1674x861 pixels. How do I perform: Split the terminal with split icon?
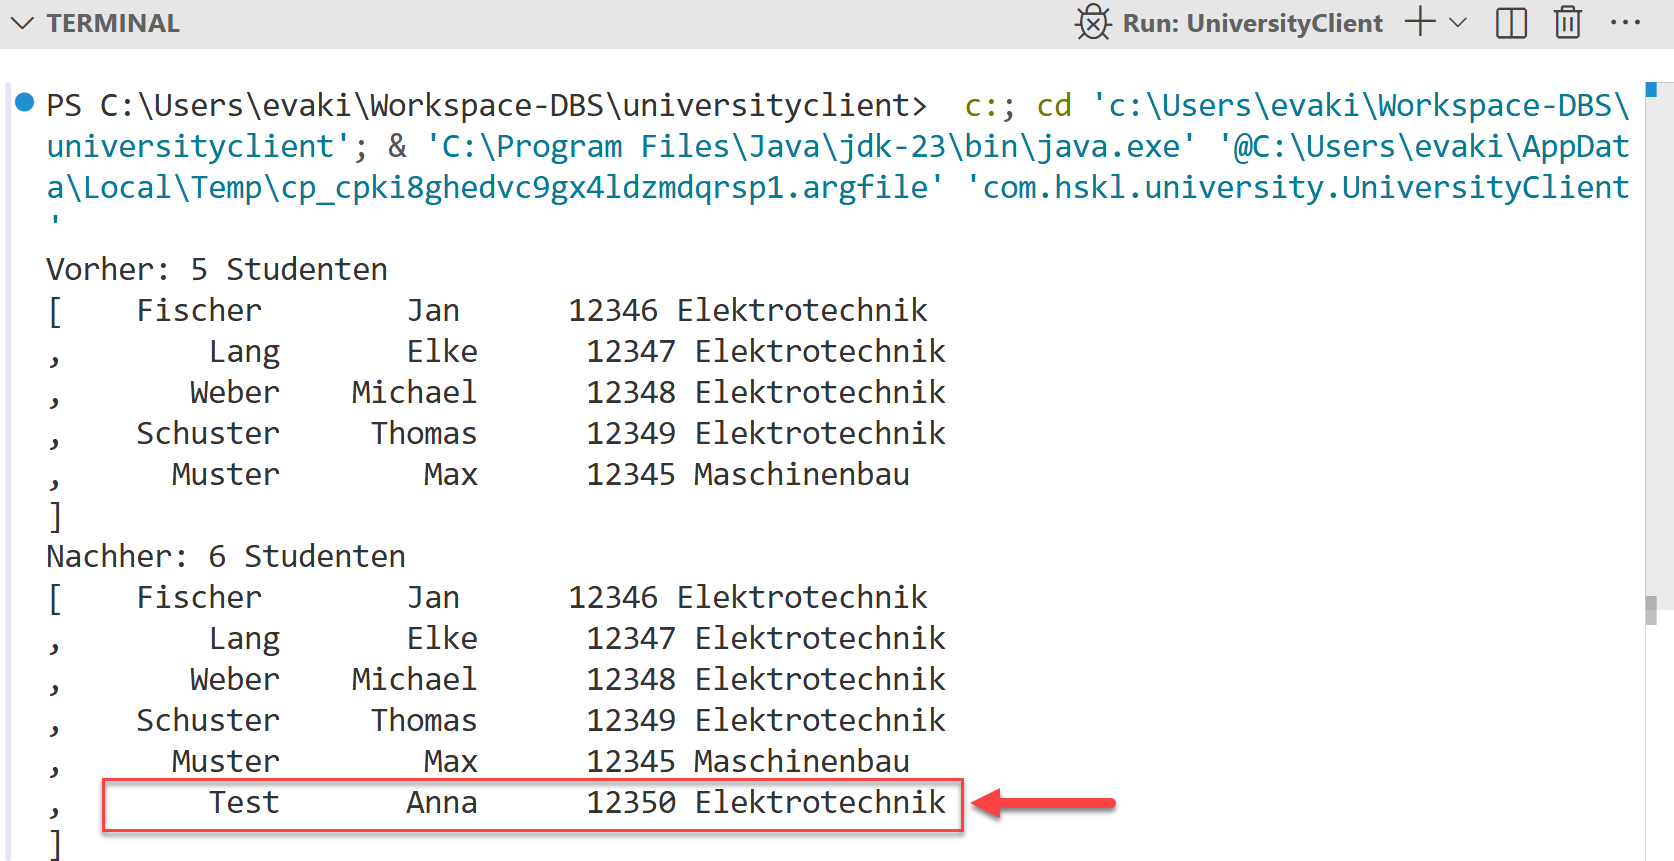1511,23
